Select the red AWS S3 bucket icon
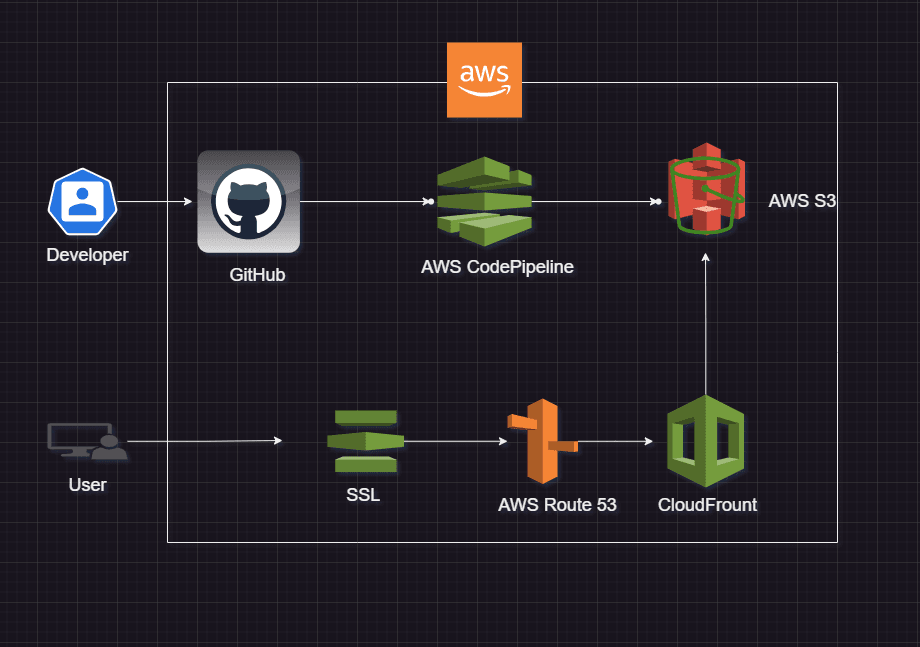 tap(706, 188)
